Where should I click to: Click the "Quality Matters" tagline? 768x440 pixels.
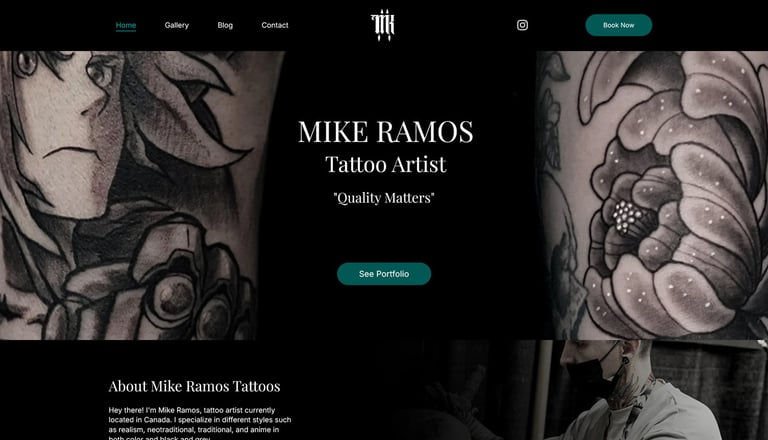(384, 197)
